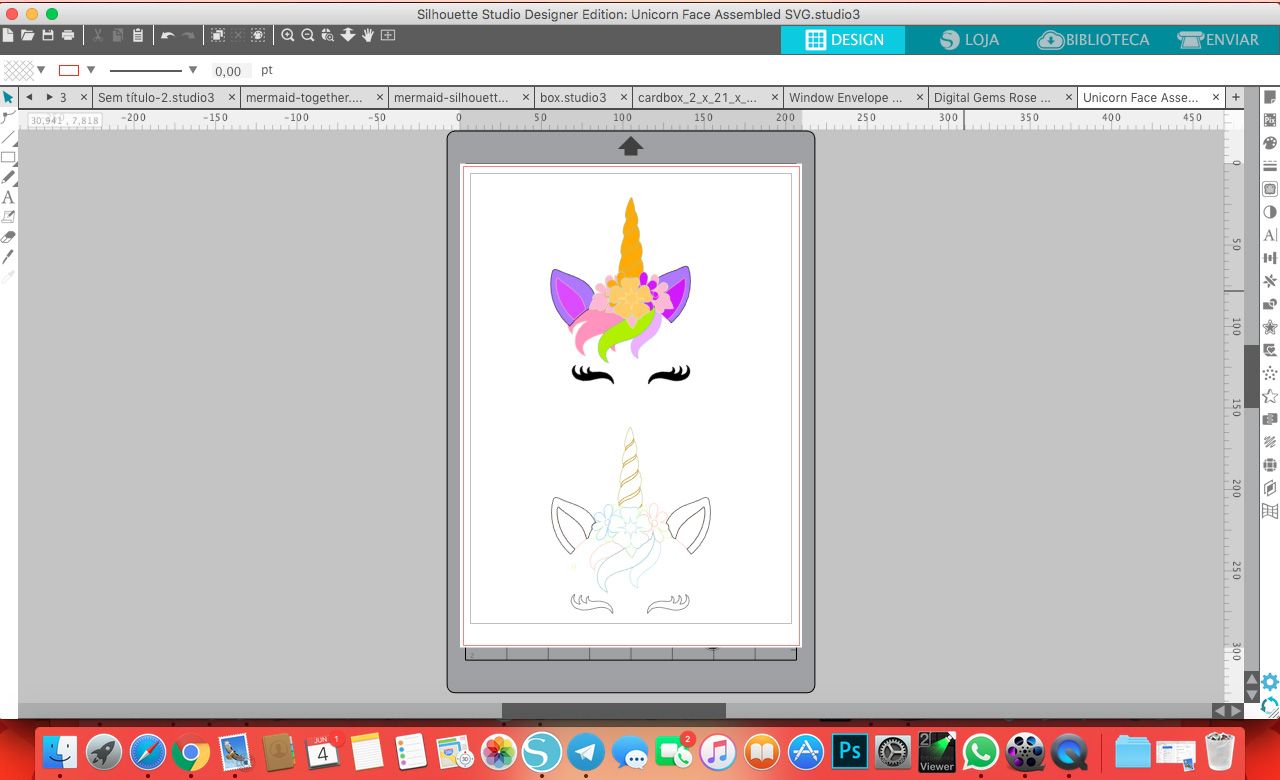This screenshot has width=1280, height=780.
Task: Click the Fit to Window icon
Action: click(388, 35)
